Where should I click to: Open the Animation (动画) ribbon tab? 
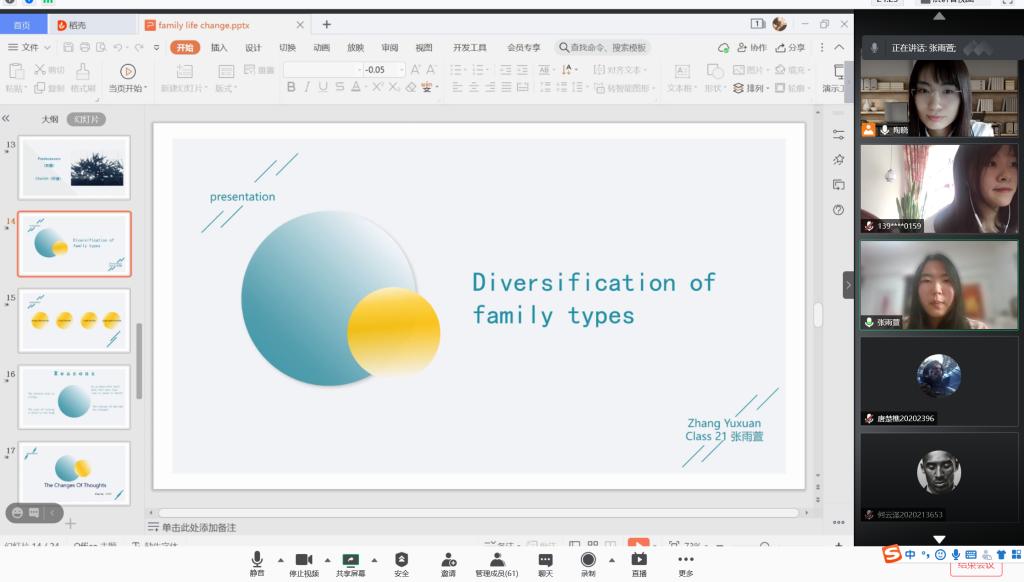(x=321, y=48)
